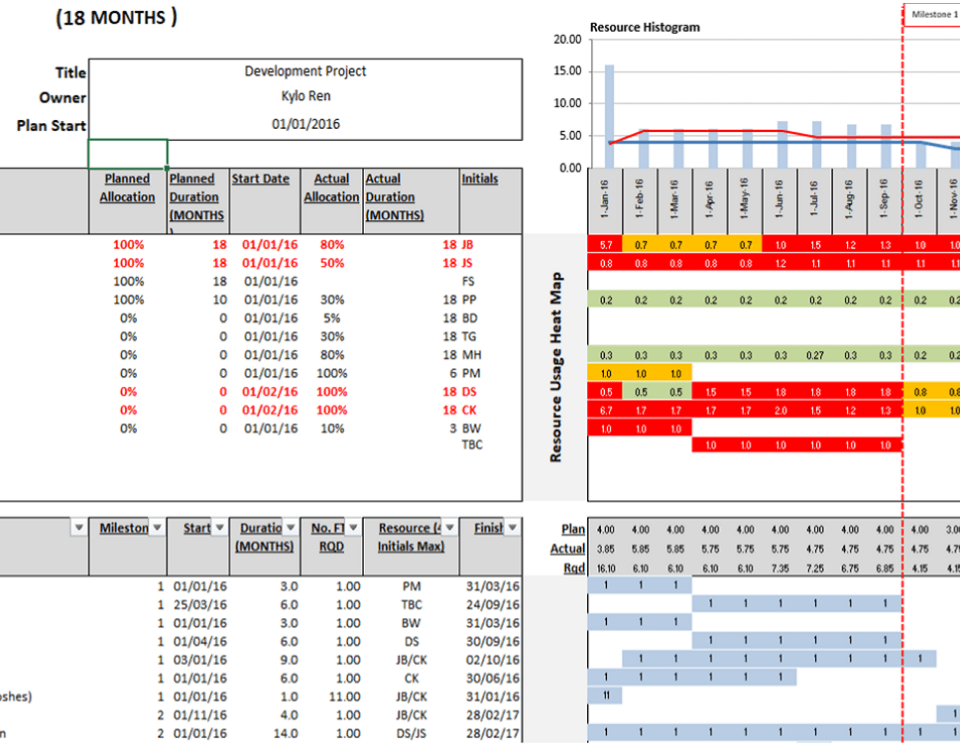
Task: Click the Actual row label
Action: [x=568, y=549]
